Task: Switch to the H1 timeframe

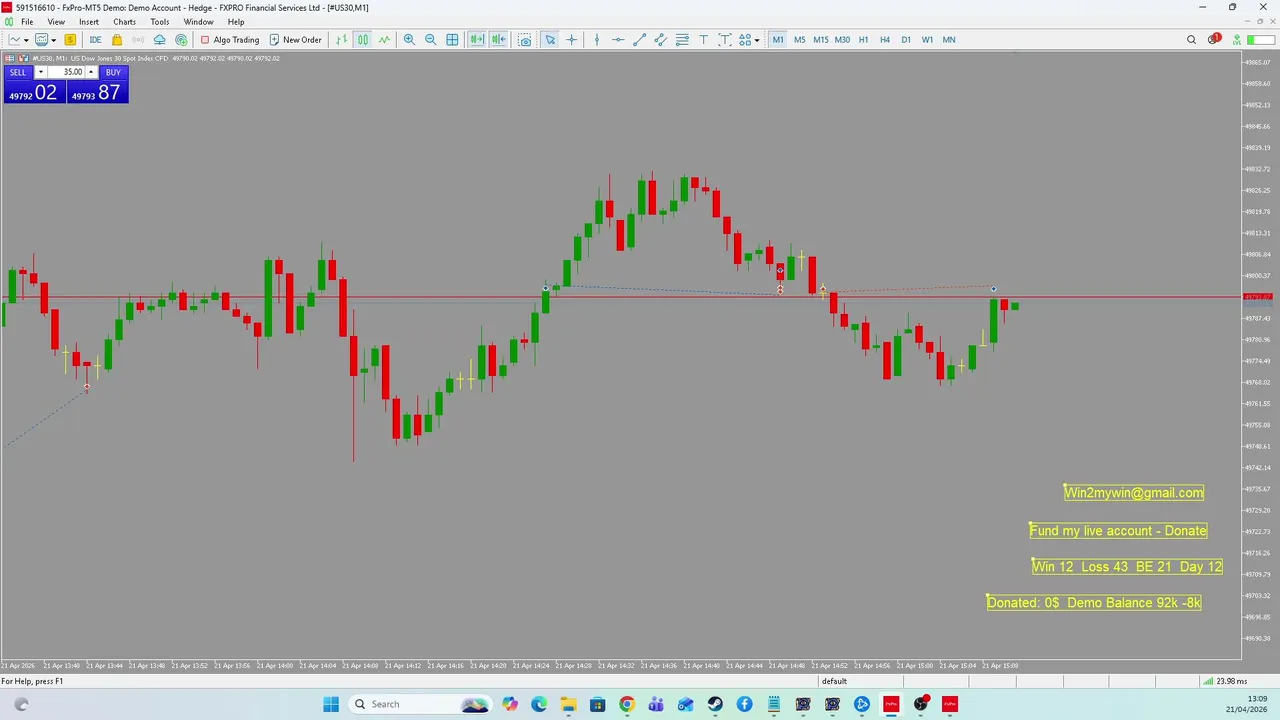Action: tap(864, 40)
